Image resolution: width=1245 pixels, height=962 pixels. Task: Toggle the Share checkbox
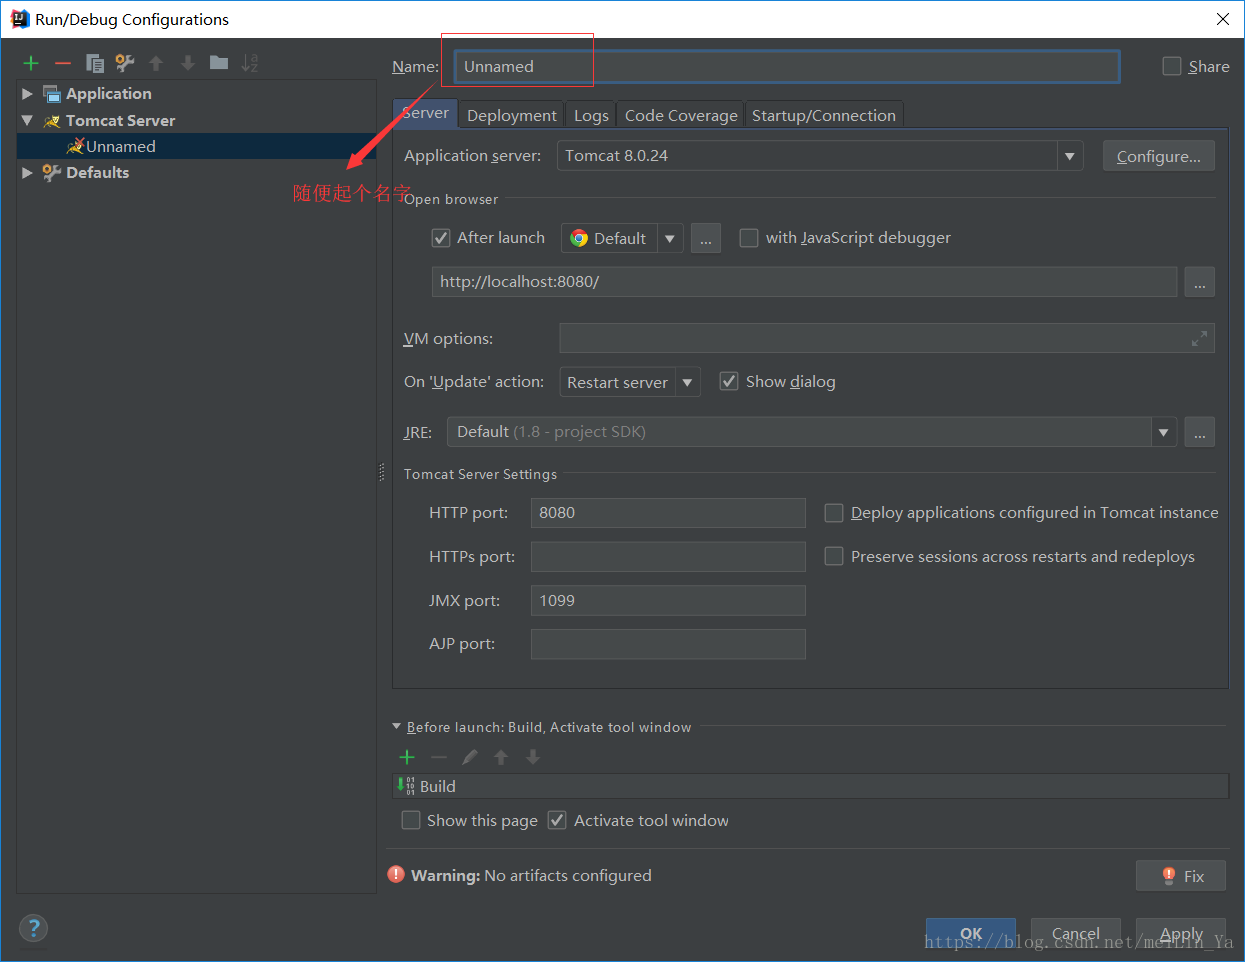tap(1172, 66)
